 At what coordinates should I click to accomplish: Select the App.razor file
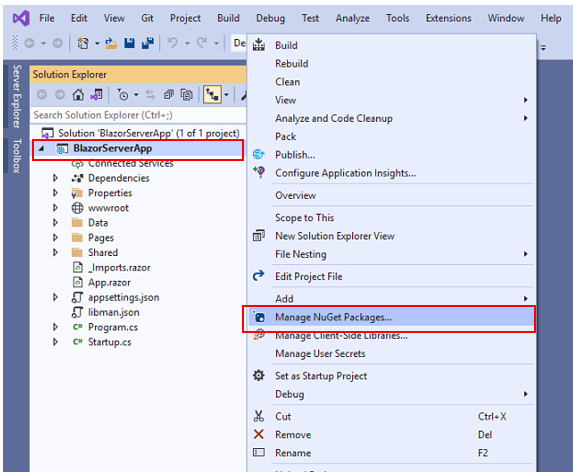tap(109, 283)
